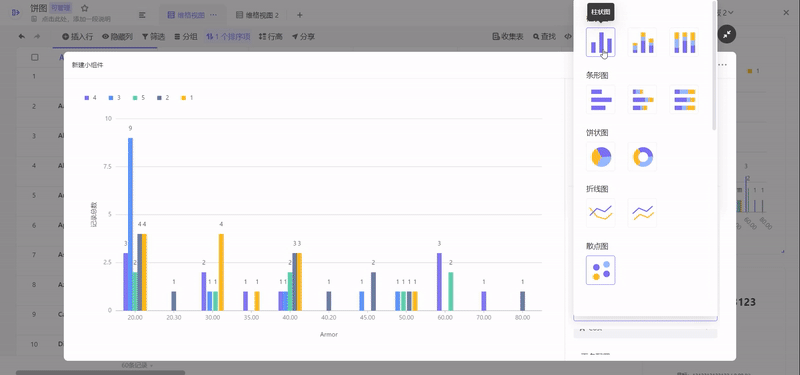Toggle legend series 4 visibility
The height and width of the screenshot is (375, 800).
90,97
